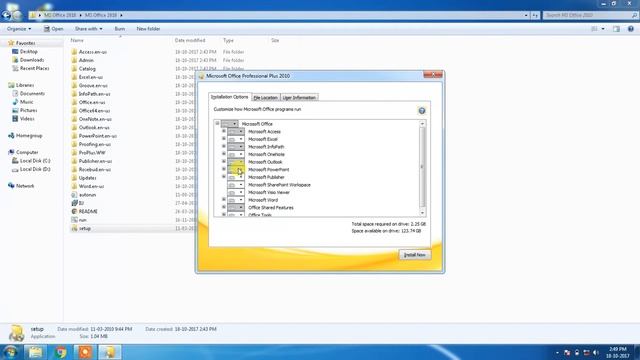Open install-state dropdown for Microsoft Publisher

236,177
